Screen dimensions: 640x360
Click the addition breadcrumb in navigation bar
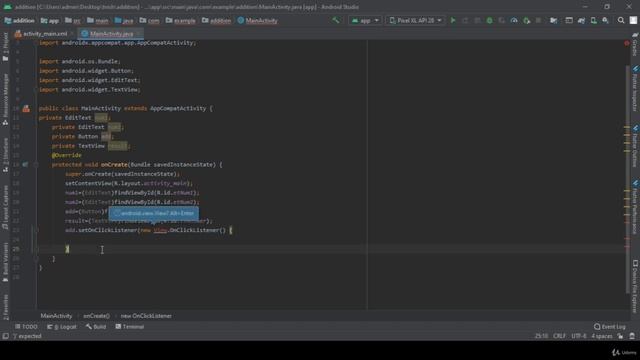pyautogui.click(x=20, y=20)
